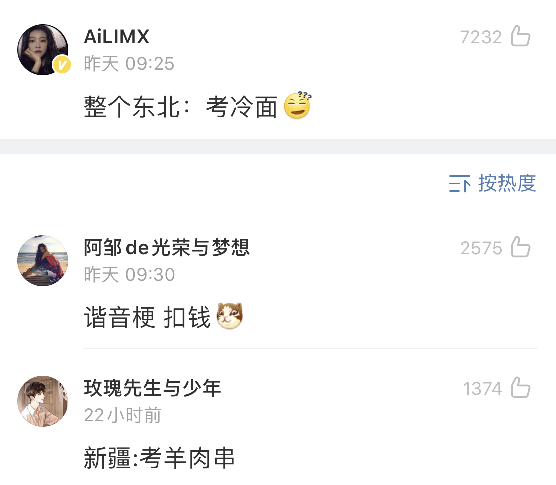Screen dimensions: 556x485
Task: Open AiLIMX's profile avatar
Action: click(x=43, y=49)
